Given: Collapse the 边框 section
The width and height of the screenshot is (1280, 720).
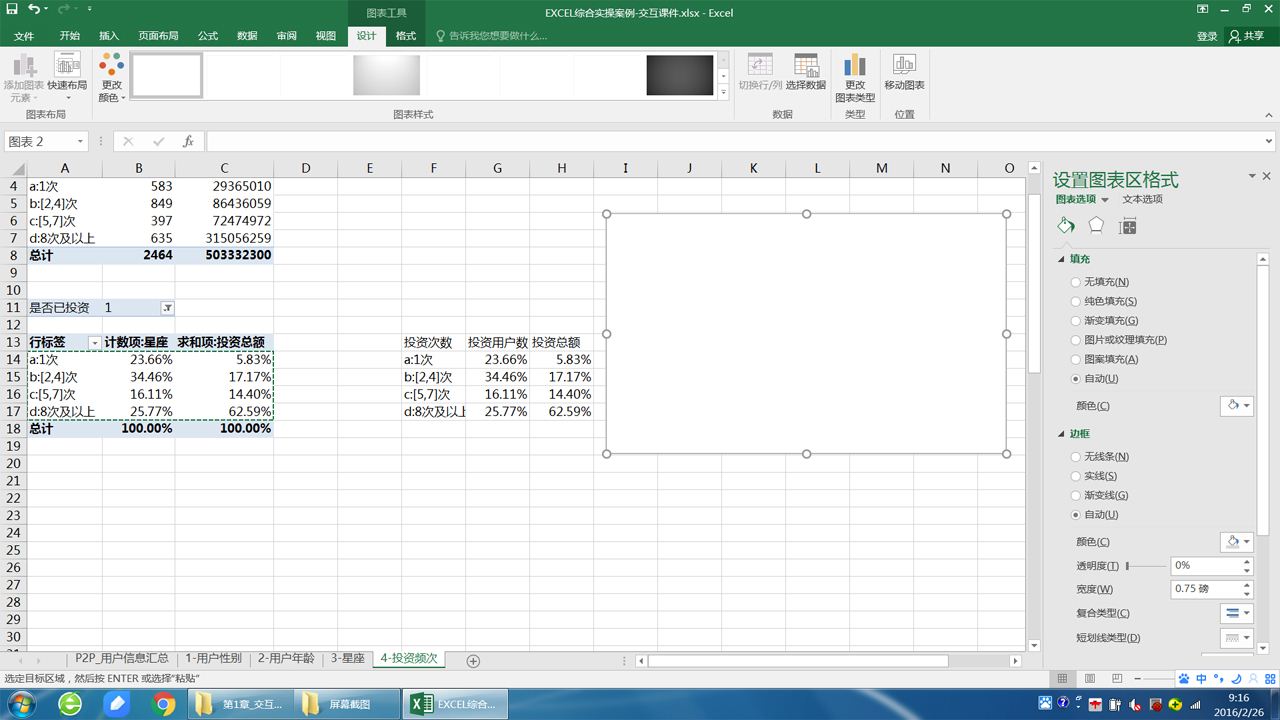Looking at the screenshot, I should point(1063,434).
